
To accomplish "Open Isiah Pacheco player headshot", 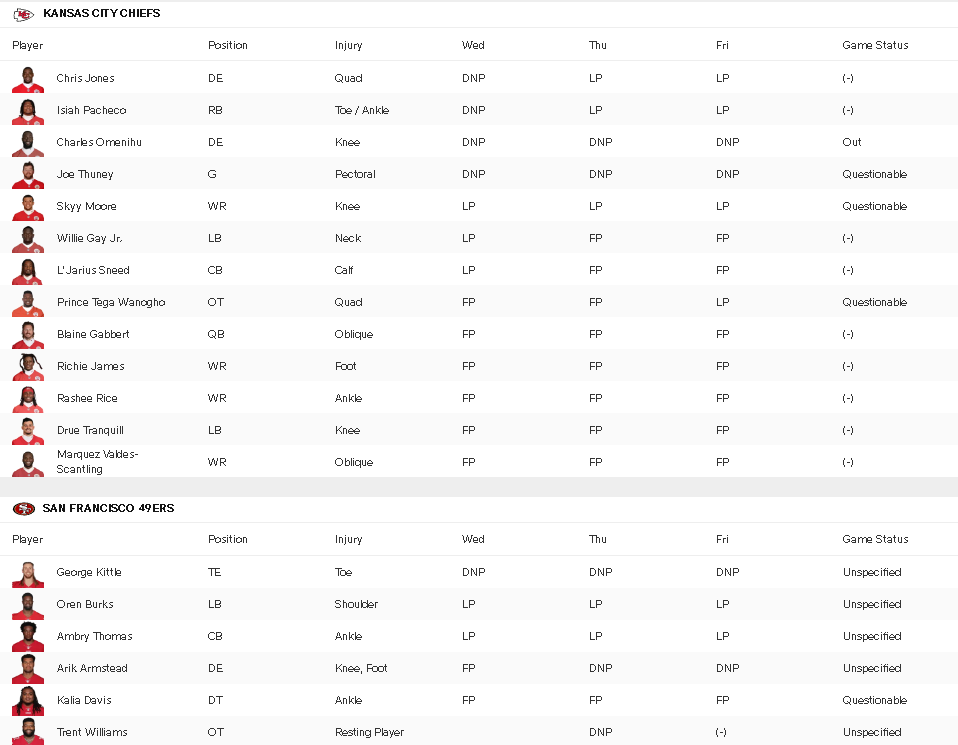I will (x=28, y=111).
